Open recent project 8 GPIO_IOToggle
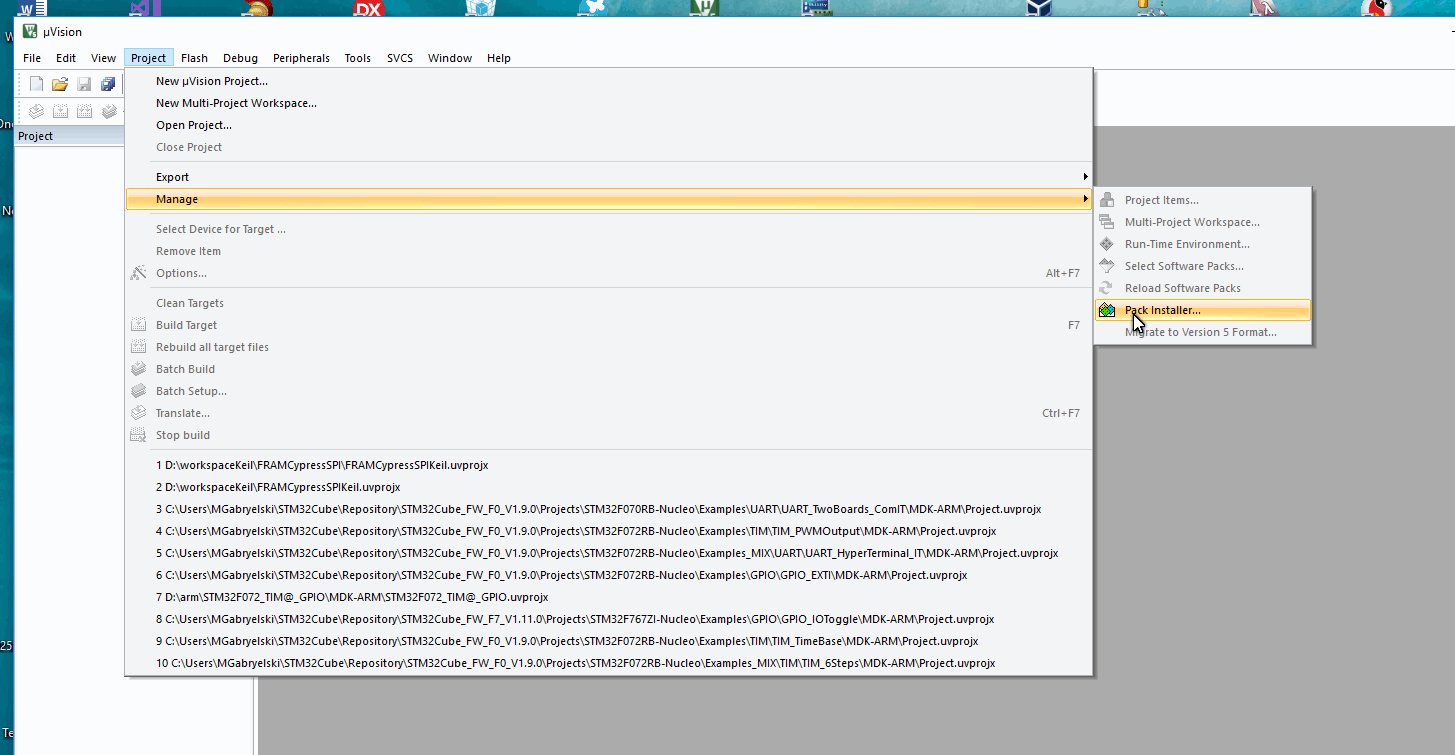The height and width of the screenshot is (755, 1455). (x=608, y=619)
